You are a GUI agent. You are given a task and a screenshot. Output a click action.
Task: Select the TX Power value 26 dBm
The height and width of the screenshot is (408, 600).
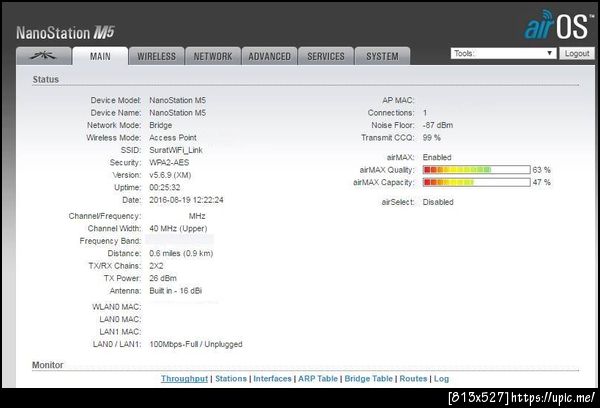pos(163,278)
